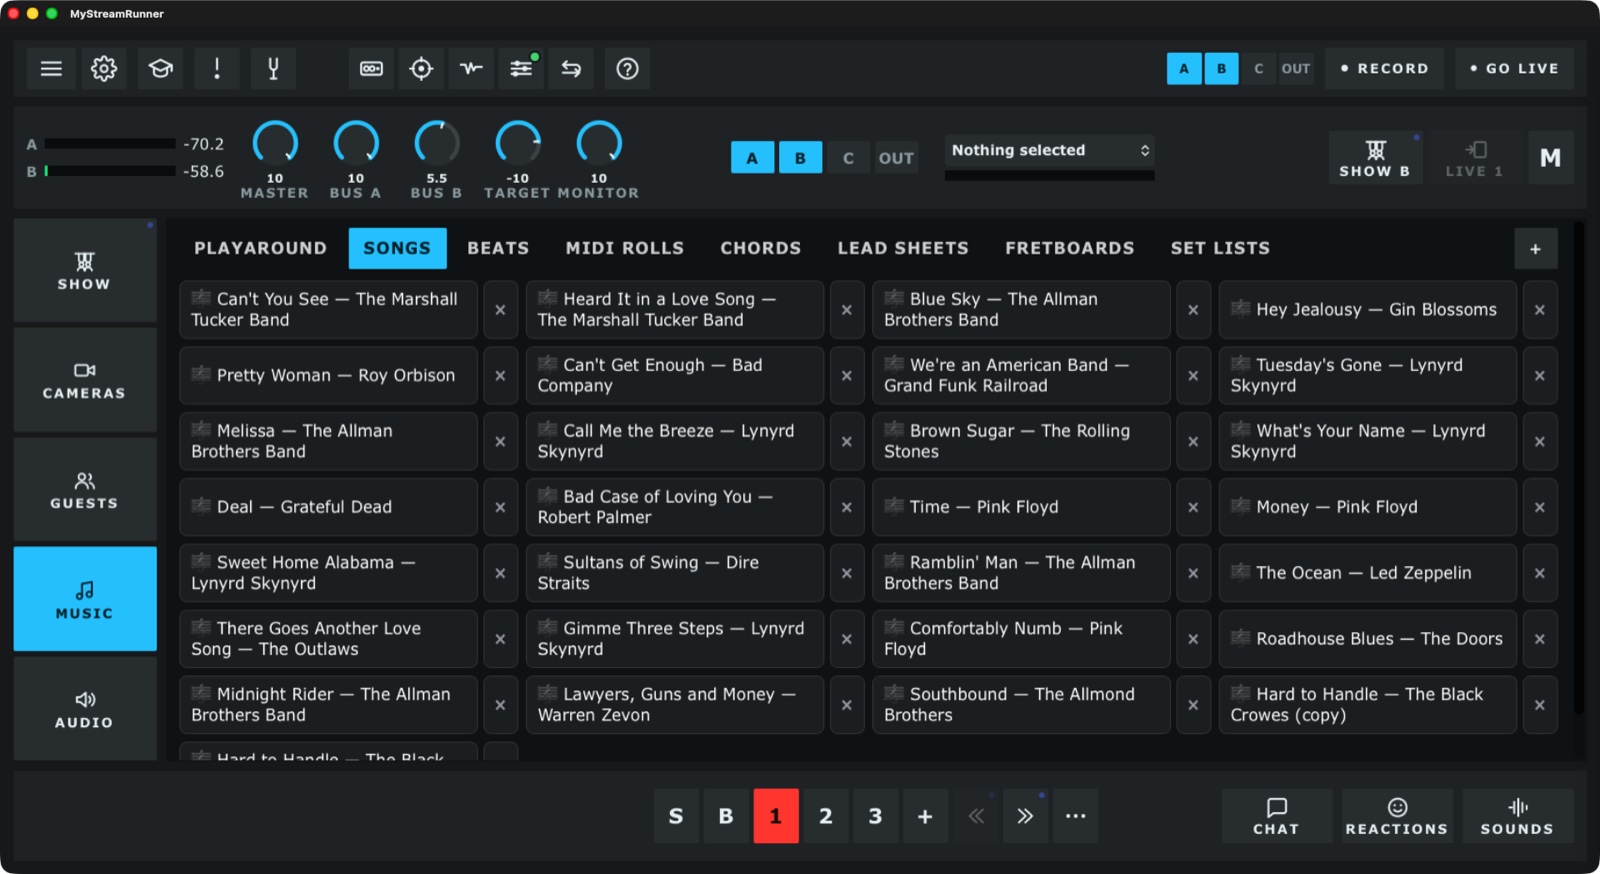Click the Show B button
The height and width of the screenshot is (874, 1600).
1375,158
